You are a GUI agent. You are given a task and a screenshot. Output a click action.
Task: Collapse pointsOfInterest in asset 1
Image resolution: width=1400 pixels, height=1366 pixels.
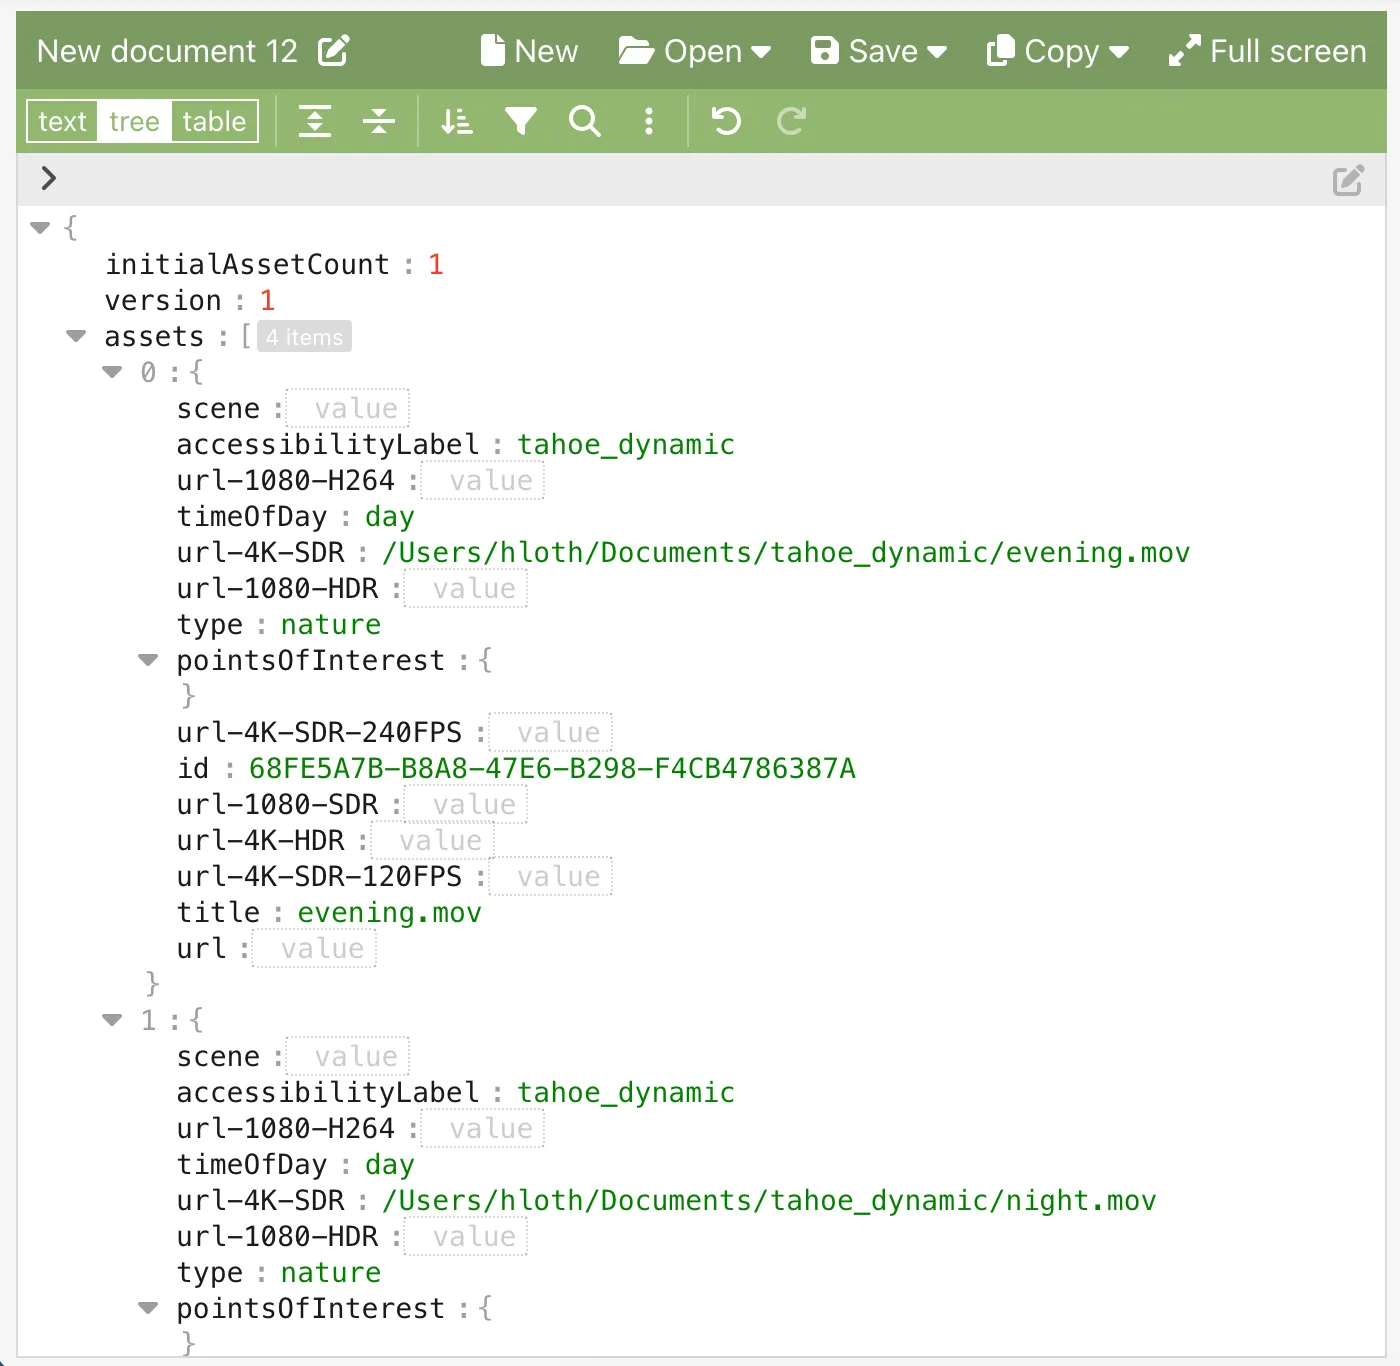148,1308
